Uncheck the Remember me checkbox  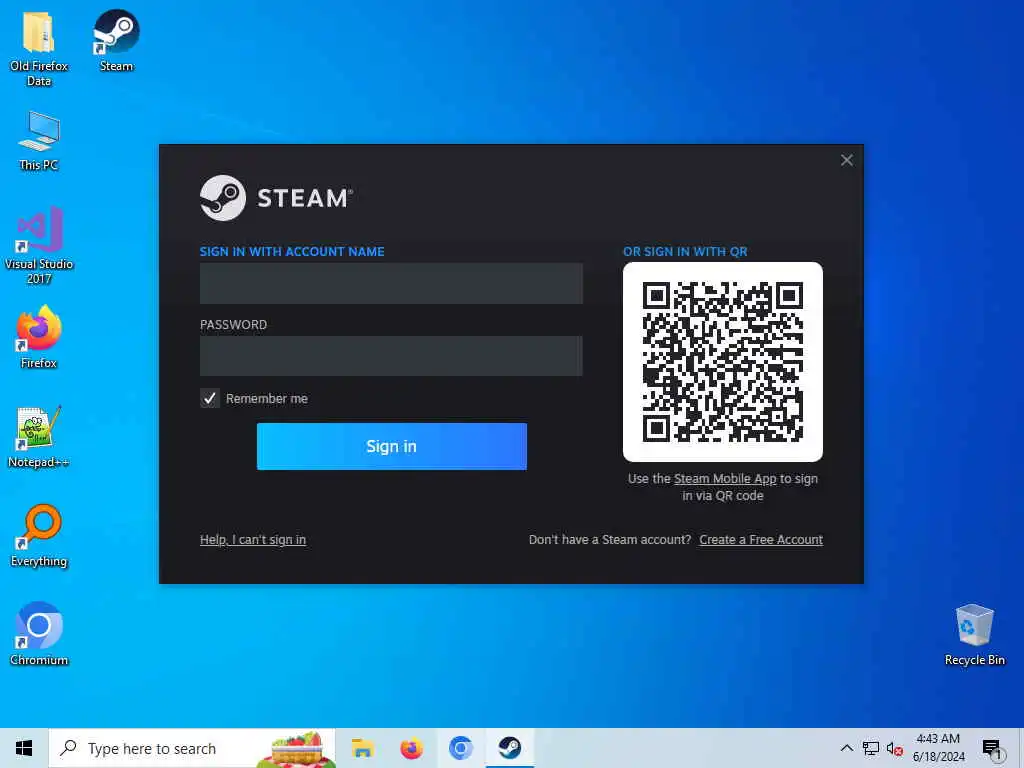coord(210,398)
